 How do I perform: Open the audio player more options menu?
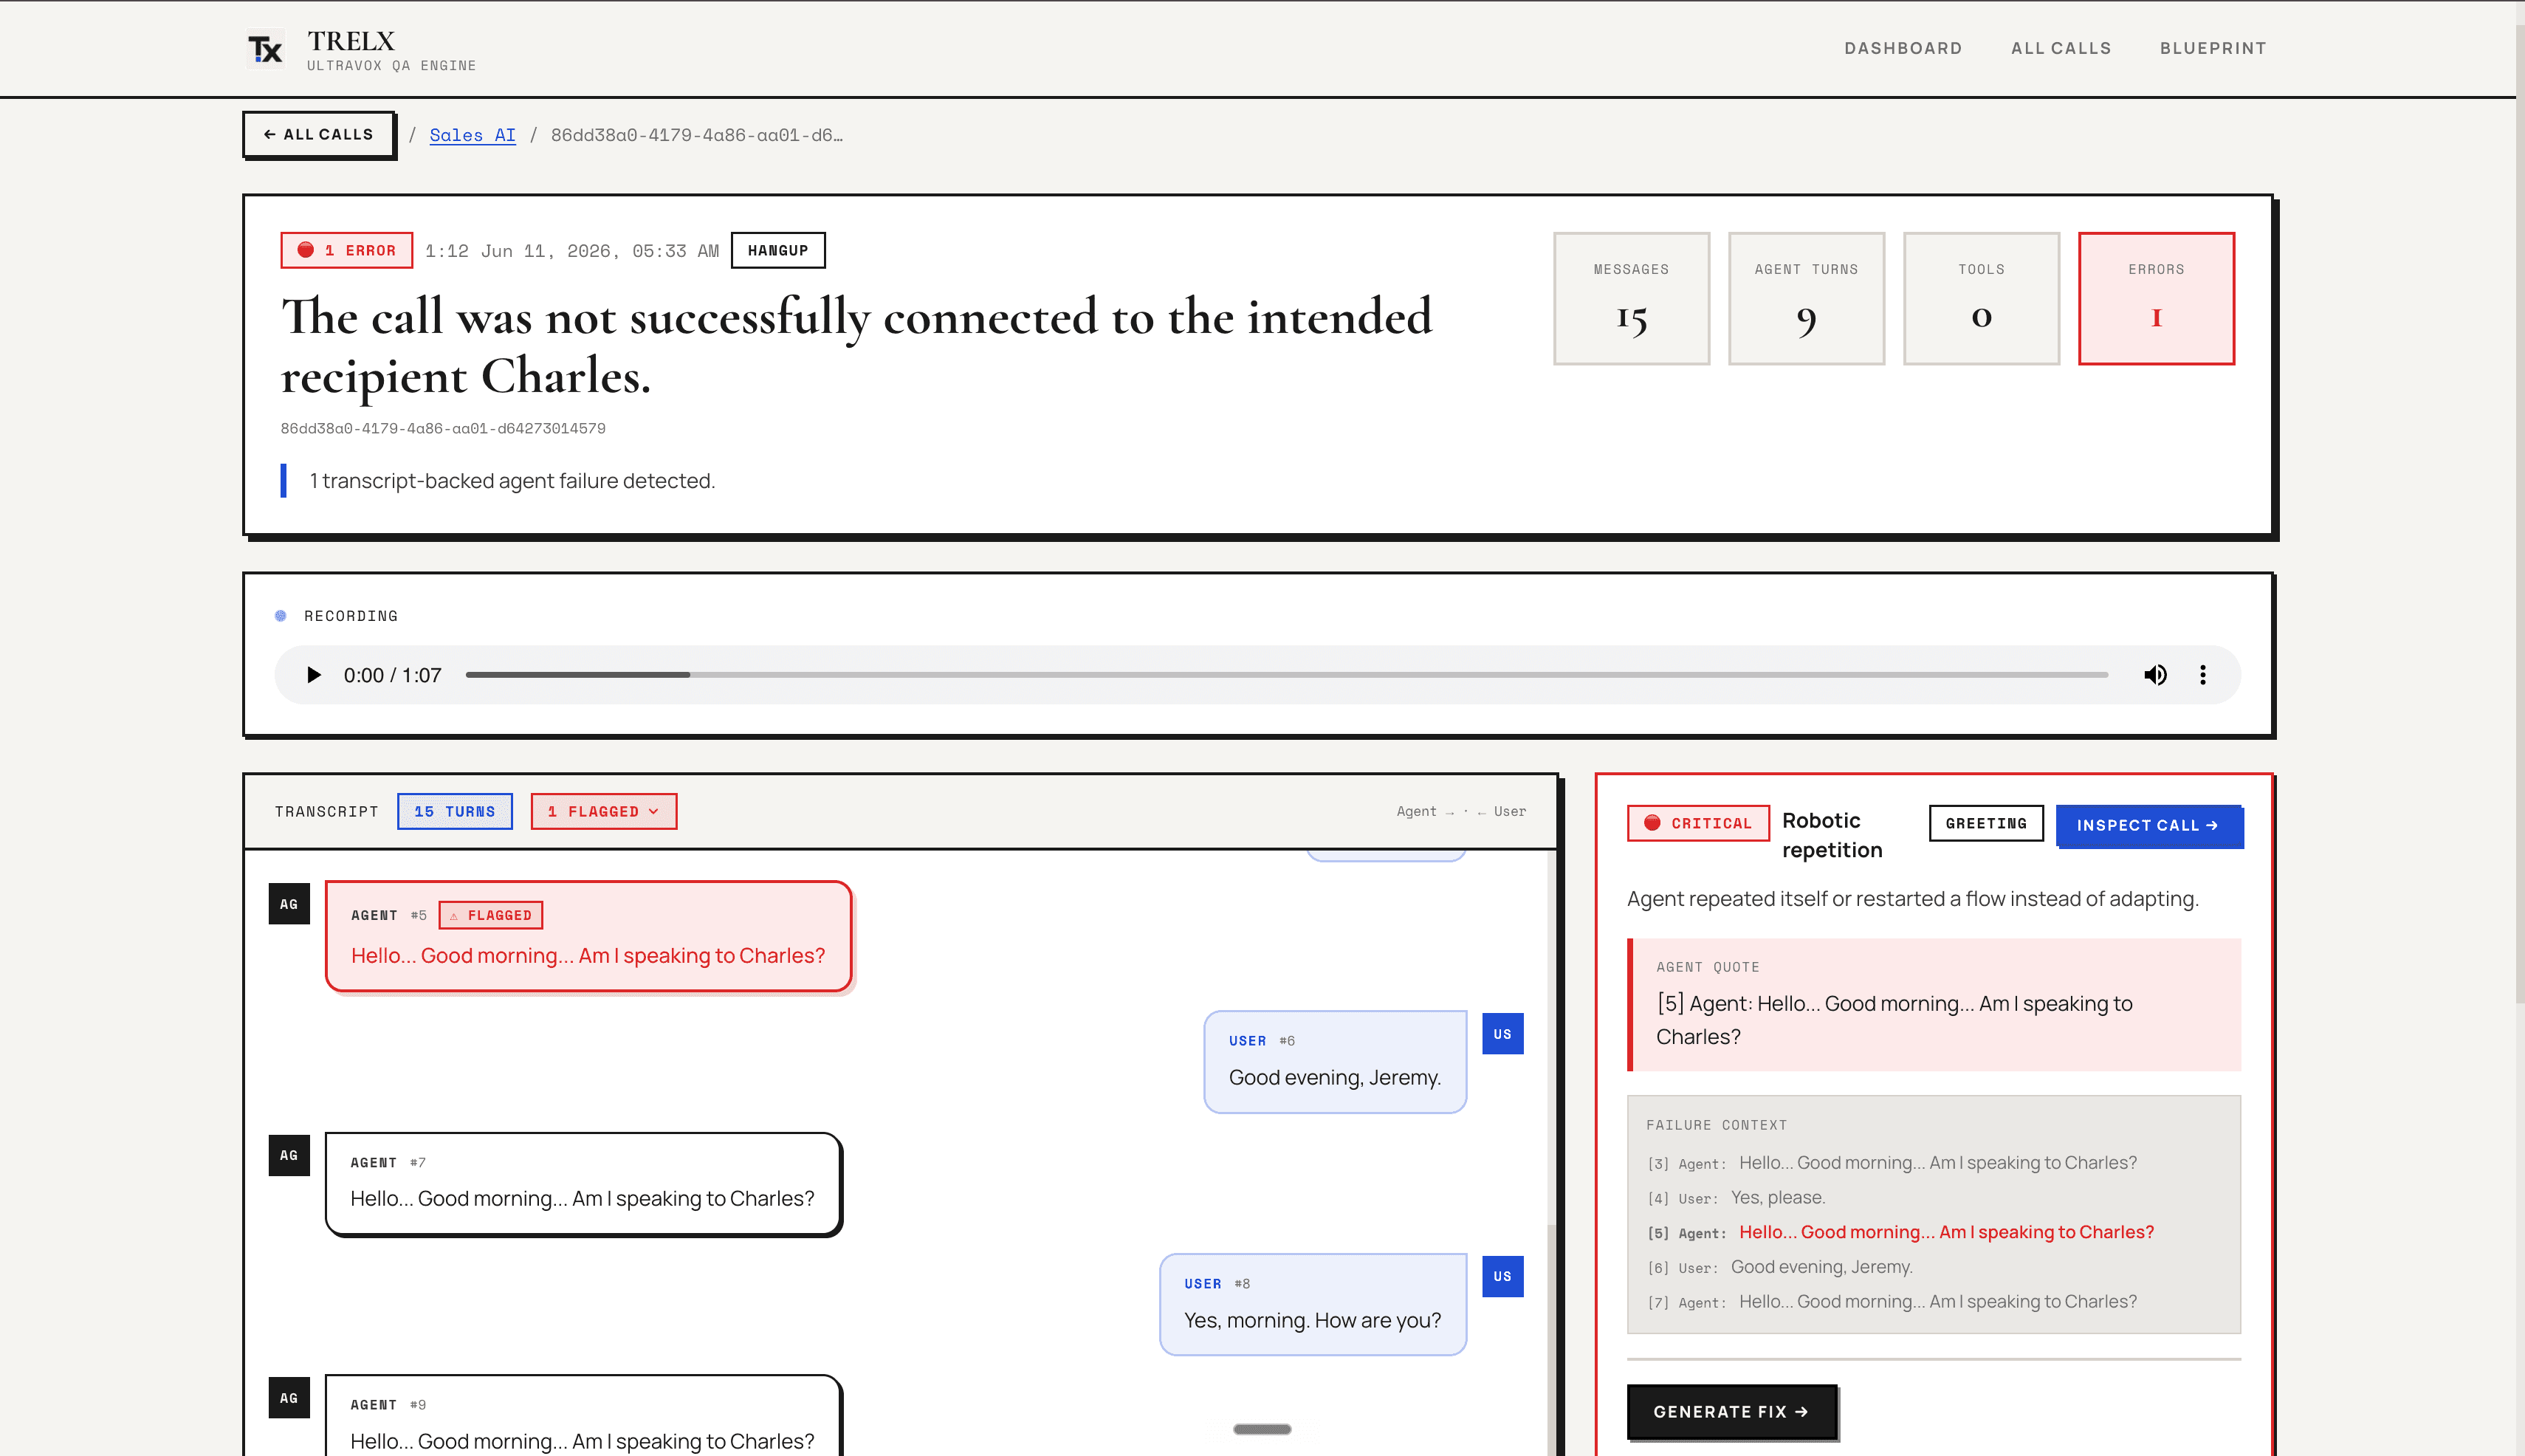[2202, 675]
